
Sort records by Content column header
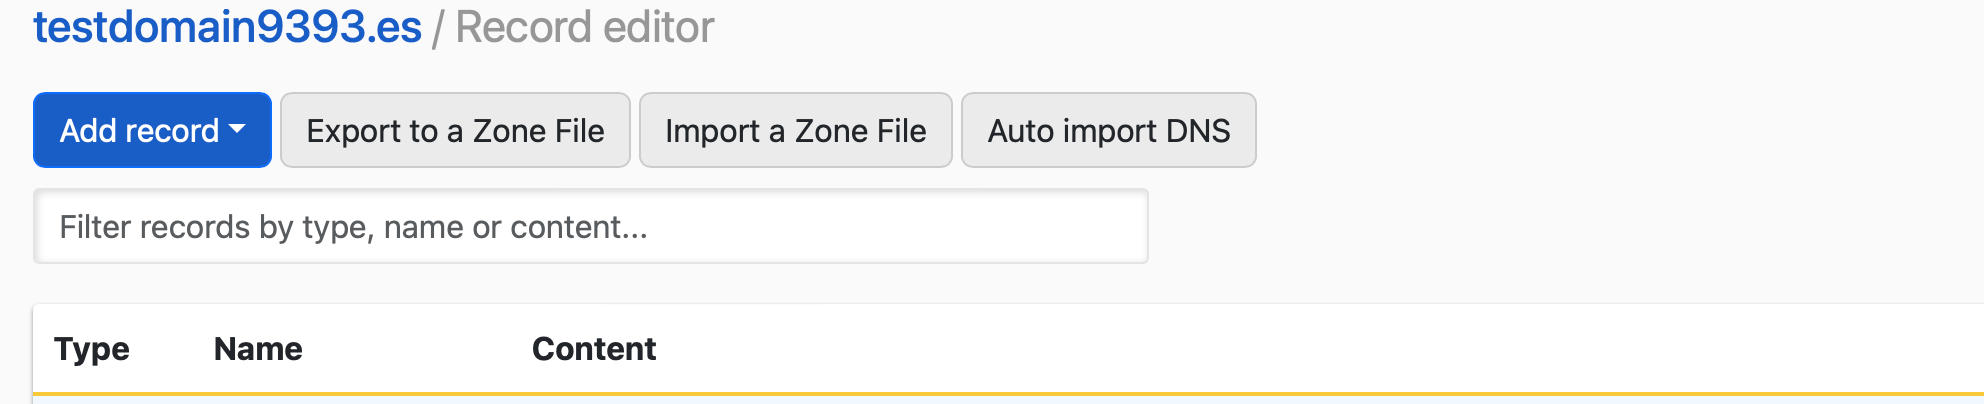(x=594, y=349)
